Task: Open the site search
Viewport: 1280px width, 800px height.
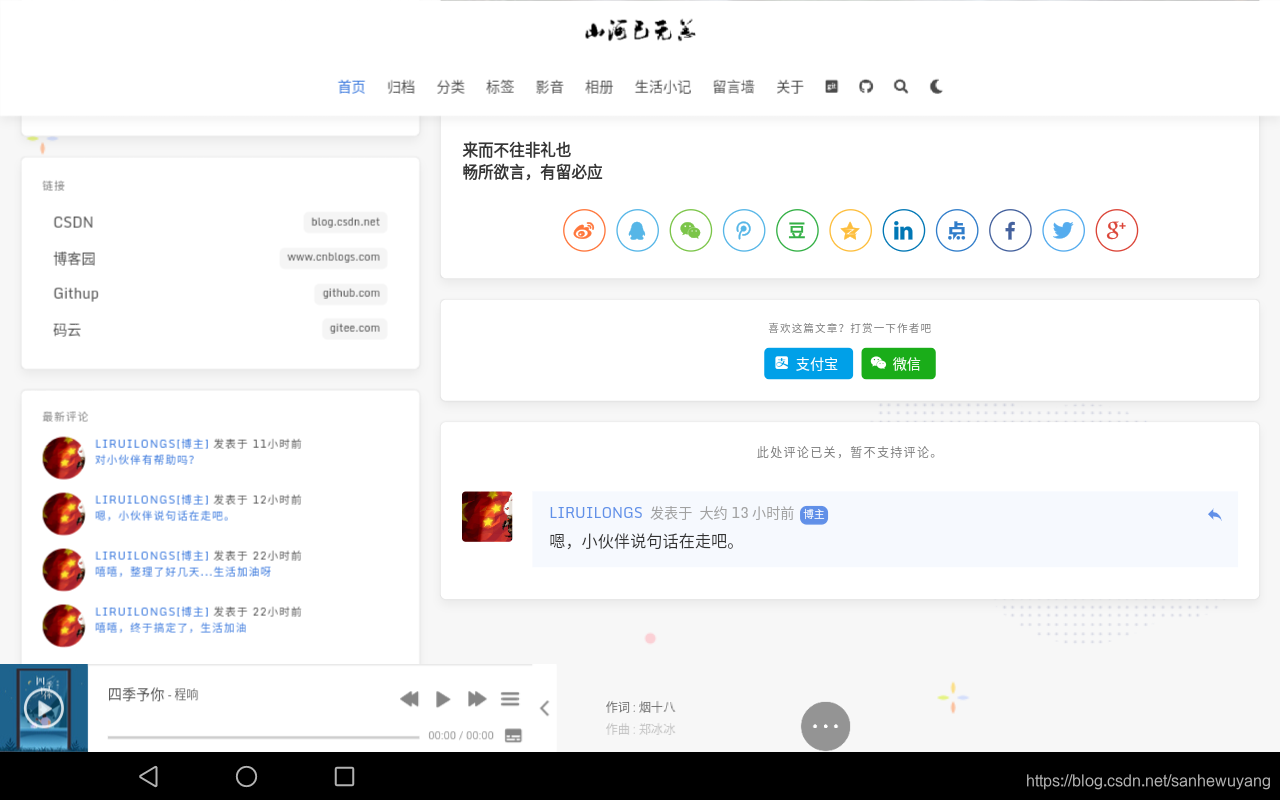Action: (900, 86)
